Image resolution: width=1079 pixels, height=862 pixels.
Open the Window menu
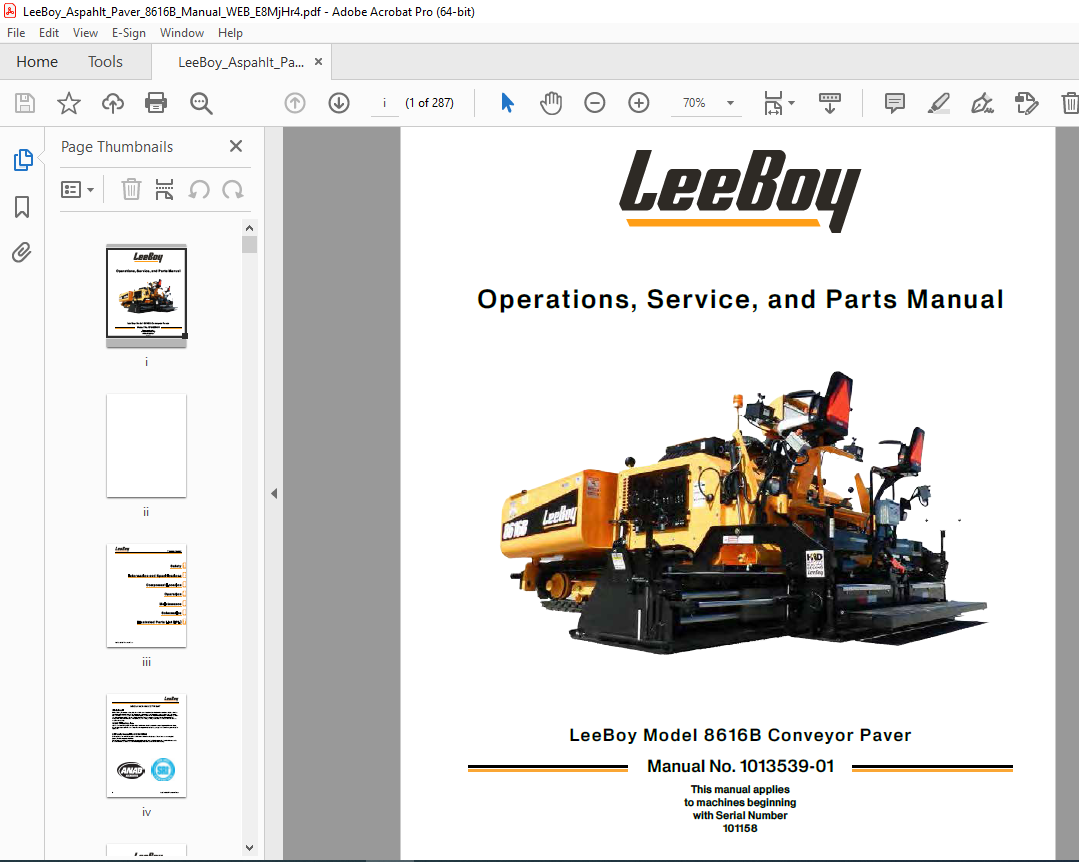pos(182,33)
